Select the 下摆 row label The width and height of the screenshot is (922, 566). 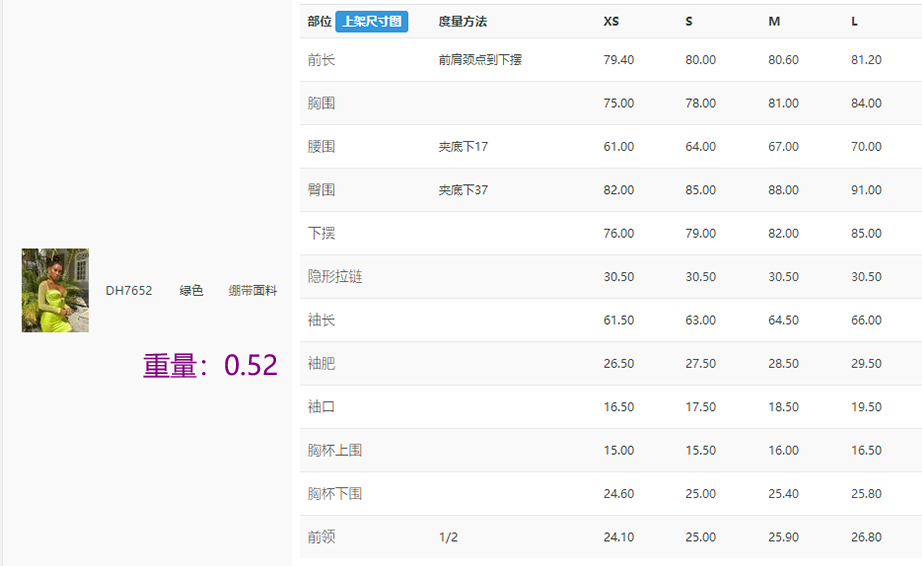tap(321, 233)
